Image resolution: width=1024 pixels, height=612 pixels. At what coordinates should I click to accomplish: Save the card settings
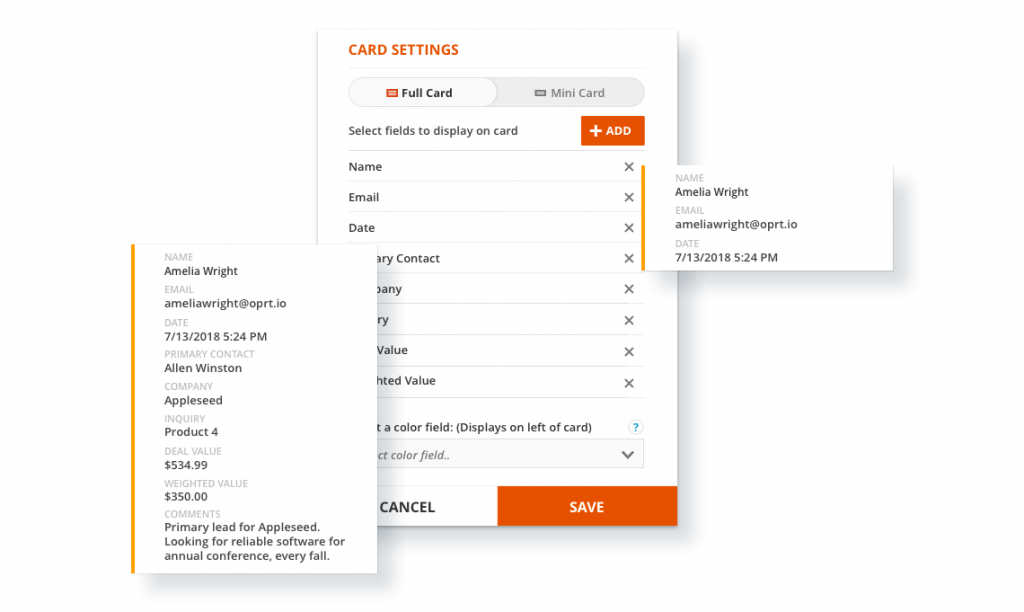tap(587, 507)
